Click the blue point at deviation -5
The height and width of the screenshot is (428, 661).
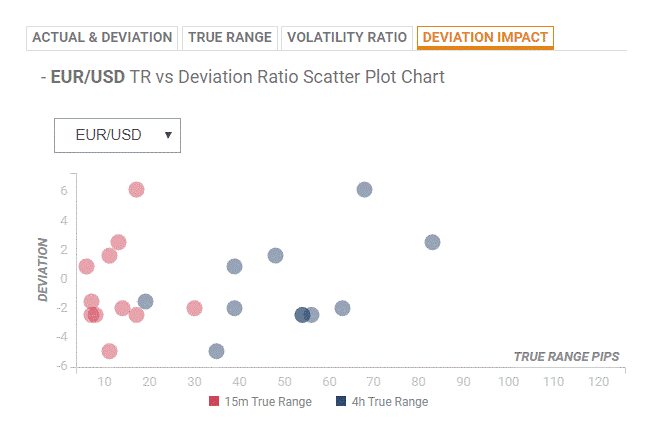coord(216,351)
